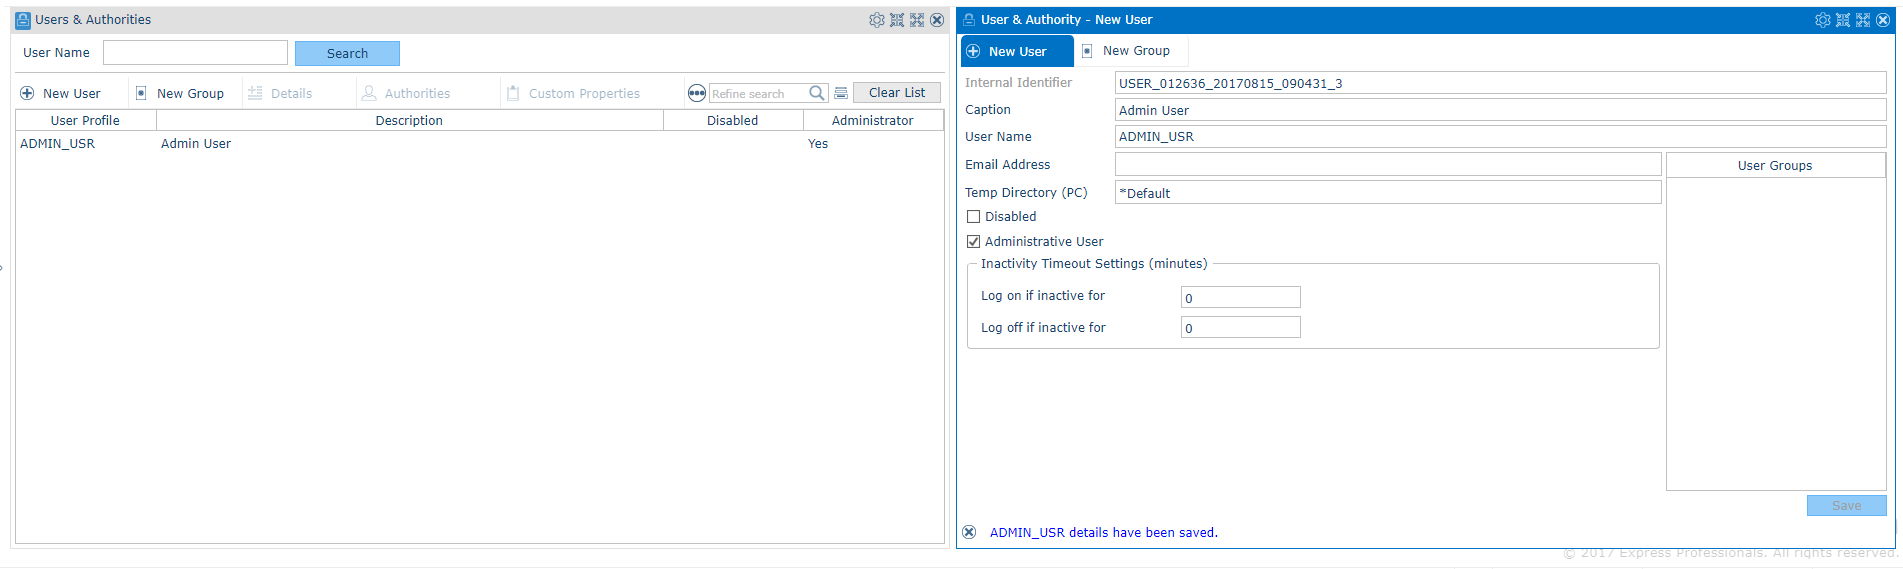This screenshot has height=569, width=1903.
Task: Sort by Disabled column header
Action: pos(733,120)
